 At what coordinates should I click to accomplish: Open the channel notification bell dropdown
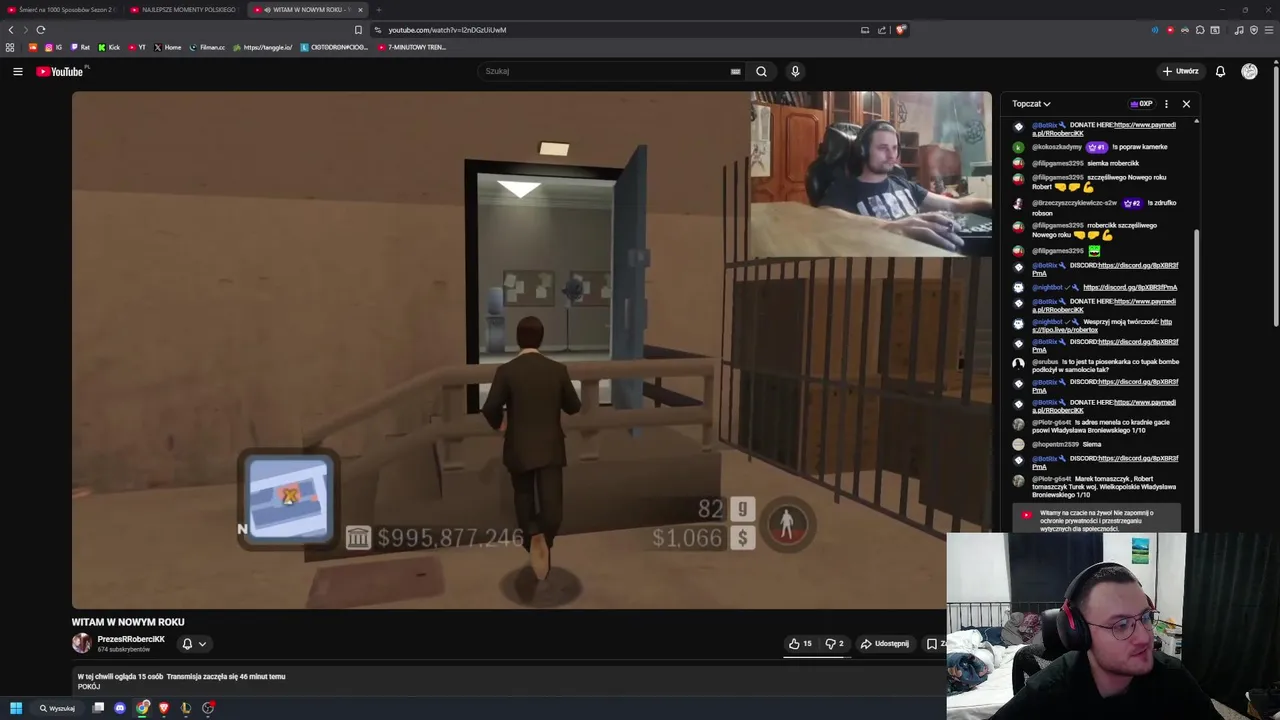(194, 644)
